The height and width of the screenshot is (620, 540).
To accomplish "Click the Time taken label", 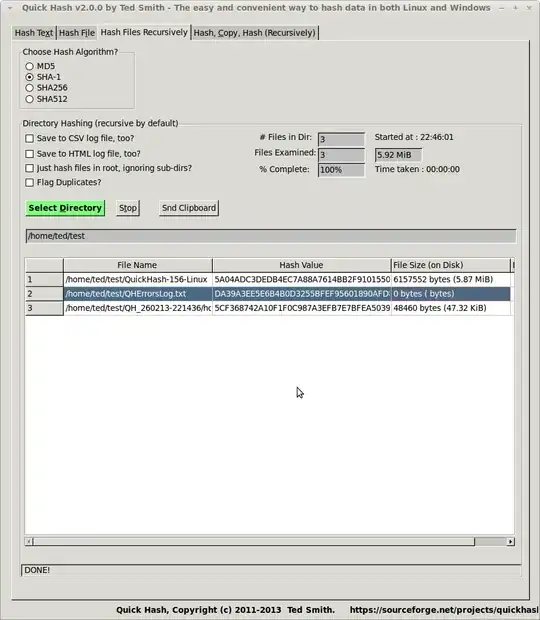I will coord(417,169).
